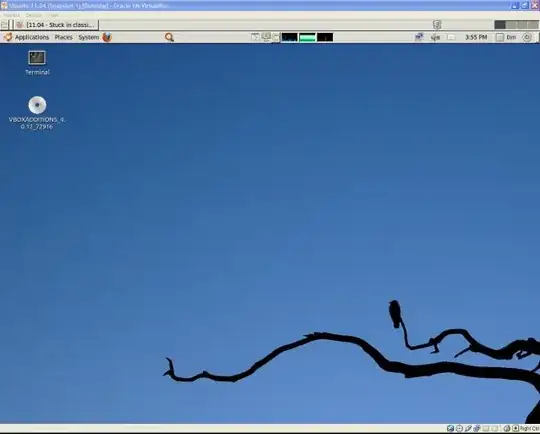
Task: Open the Places menu
Action: [x=63, y=37]
